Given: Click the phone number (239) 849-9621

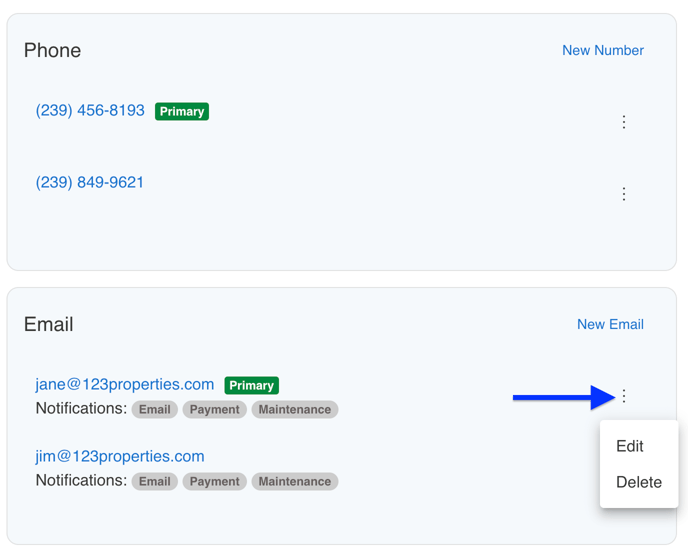Looking at the screenshot, I should 90,183.
